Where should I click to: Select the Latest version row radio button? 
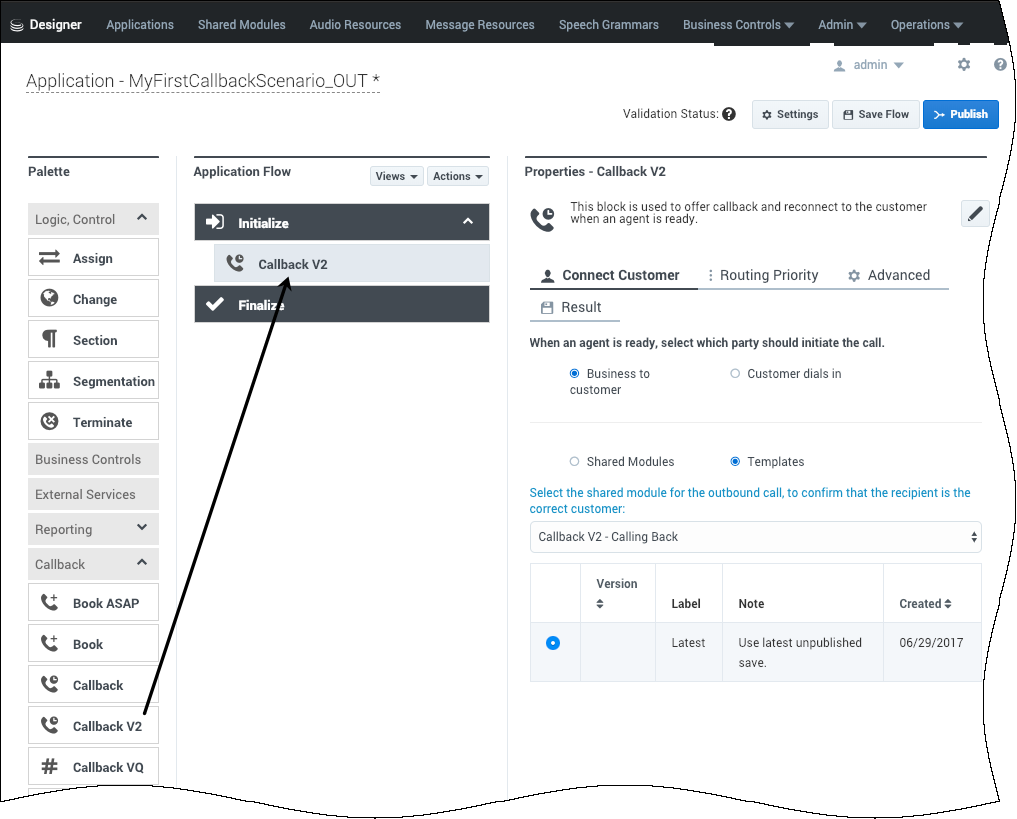[553, 643]
